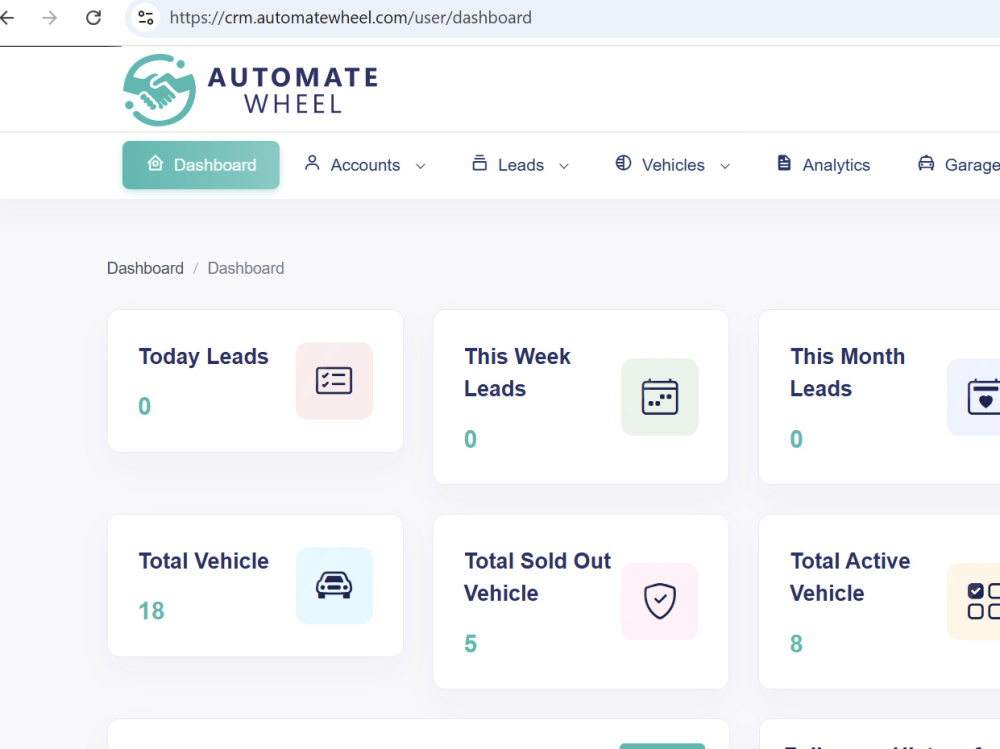Image resolution: width=1000 pixels, height=749 pixels.
Task: Open site information icon in address bar
Action: pos(146,18)
